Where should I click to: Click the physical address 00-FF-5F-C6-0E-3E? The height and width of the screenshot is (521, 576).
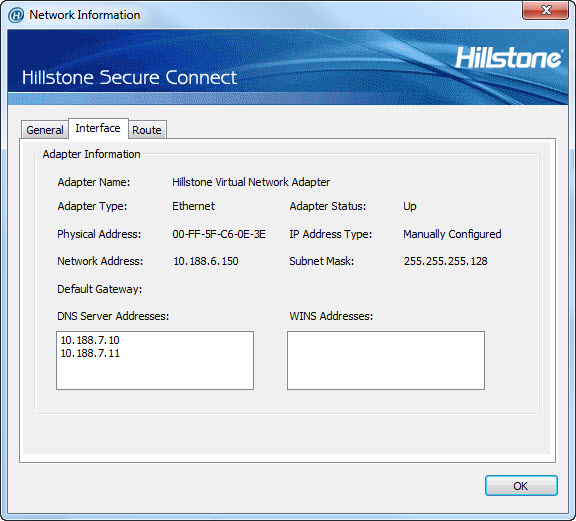tap(219, 234)
